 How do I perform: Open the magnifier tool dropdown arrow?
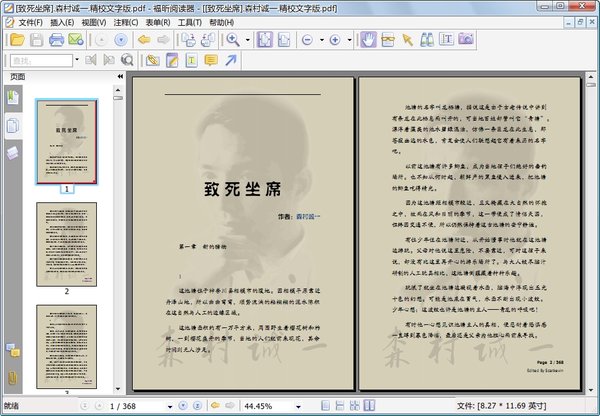pos(248,40)
